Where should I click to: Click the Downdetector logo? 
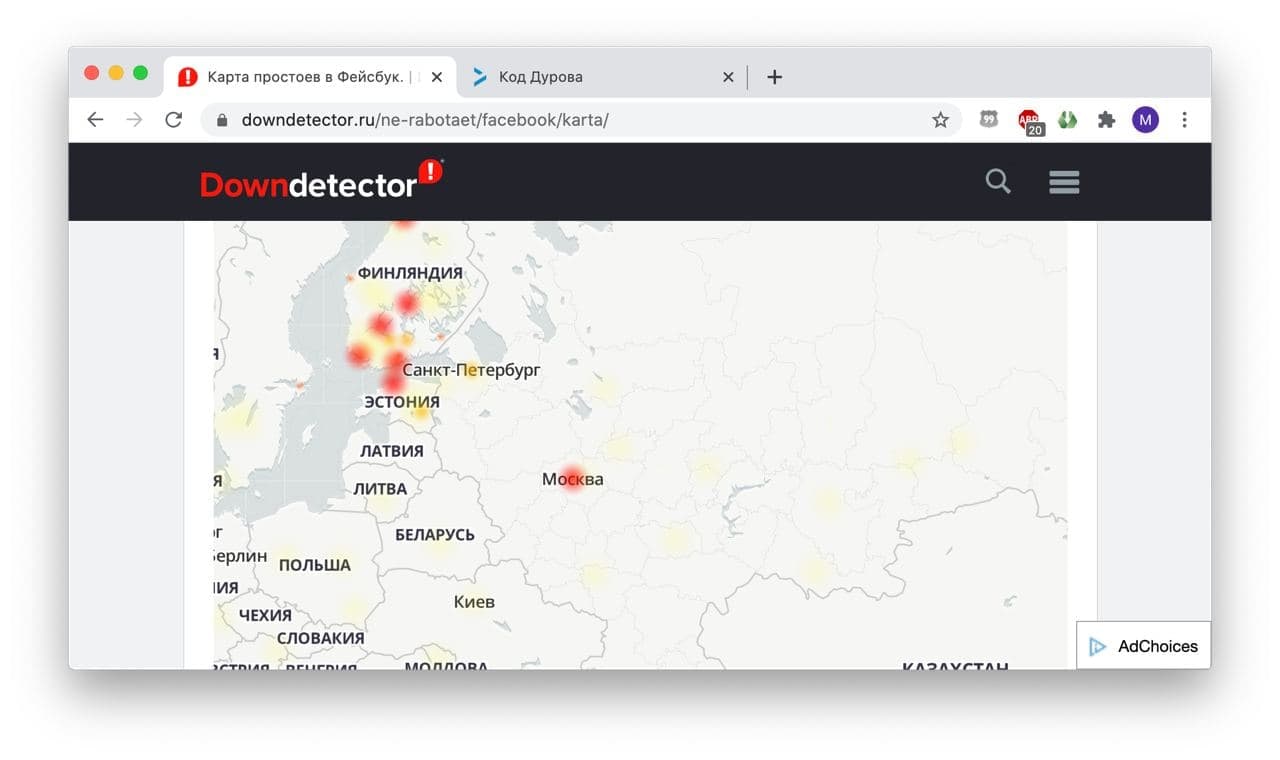pyautogui.click(x=321, y=179)
